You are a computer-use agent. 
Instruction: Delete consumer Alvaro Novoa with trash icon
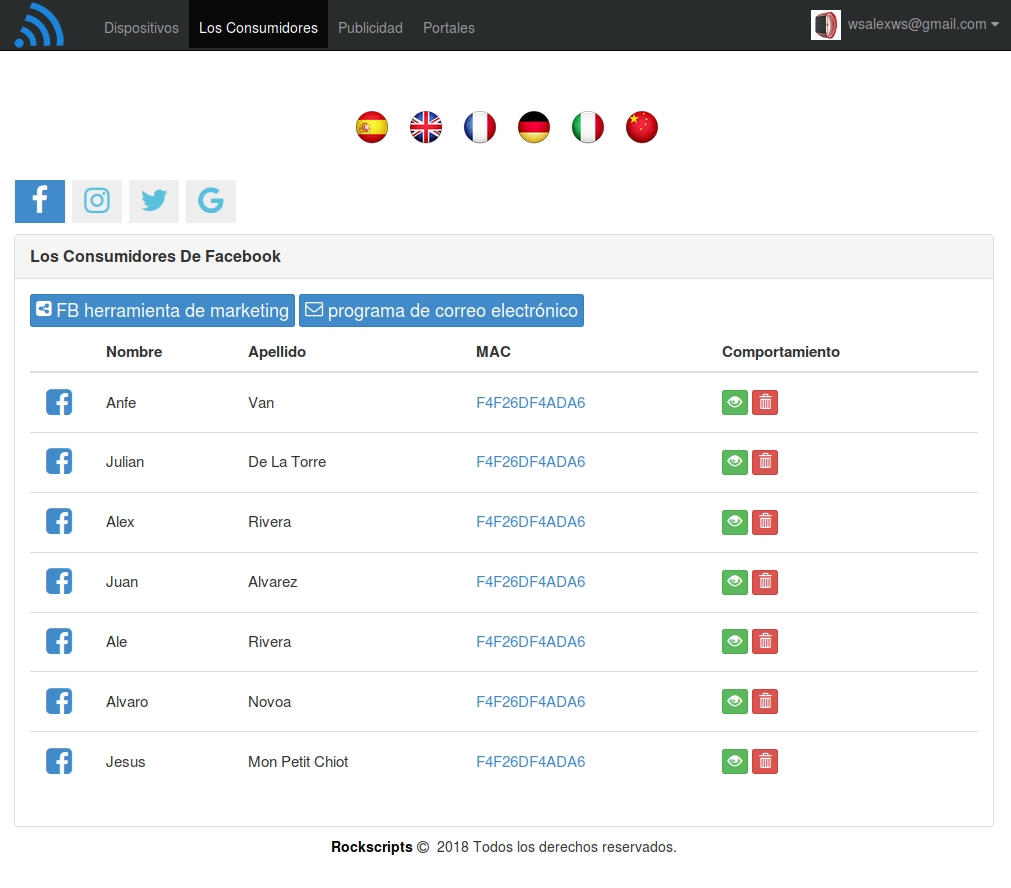point(765,702)
